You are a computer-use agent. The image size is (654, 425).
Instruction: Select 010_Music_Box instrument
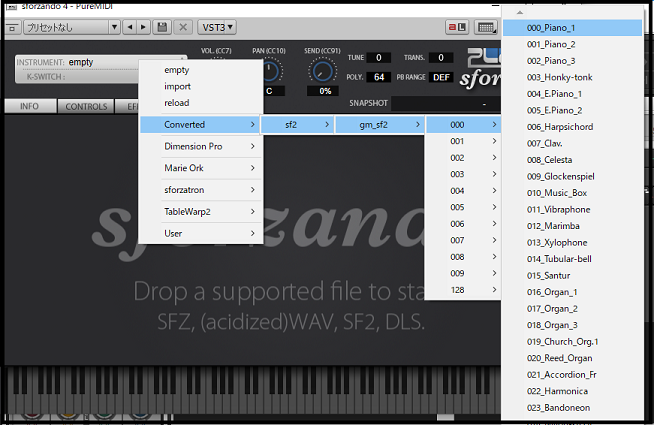tap(572, 193)
